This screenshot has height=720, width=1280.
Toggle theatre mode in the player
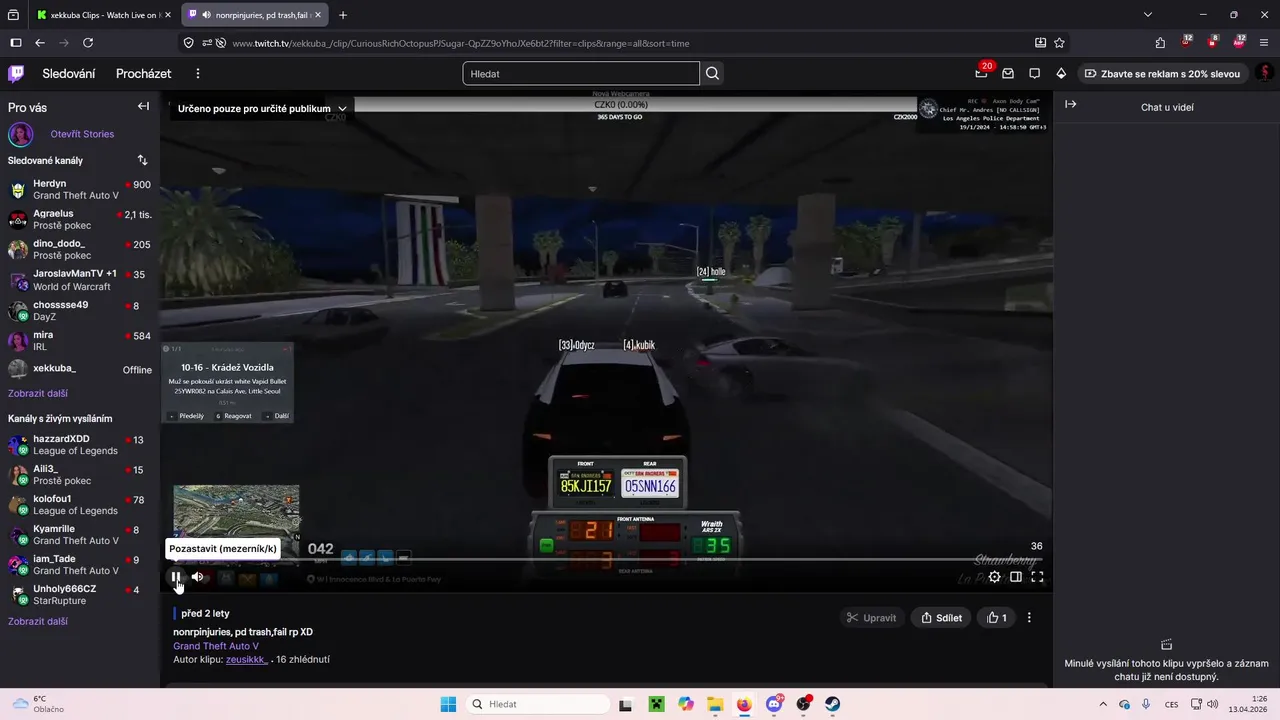tap(1016, 576)
